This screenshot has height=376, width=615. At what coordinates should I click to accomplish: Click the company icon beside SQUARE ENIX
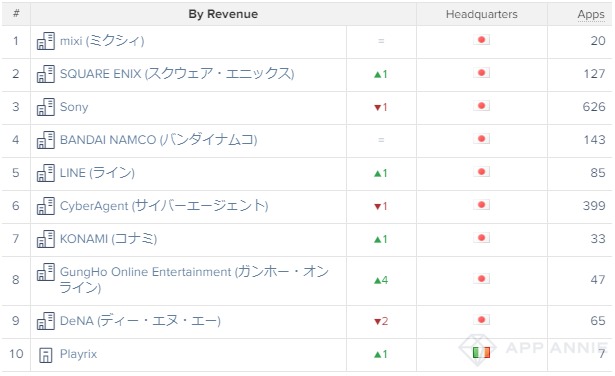tap(45, 74)
